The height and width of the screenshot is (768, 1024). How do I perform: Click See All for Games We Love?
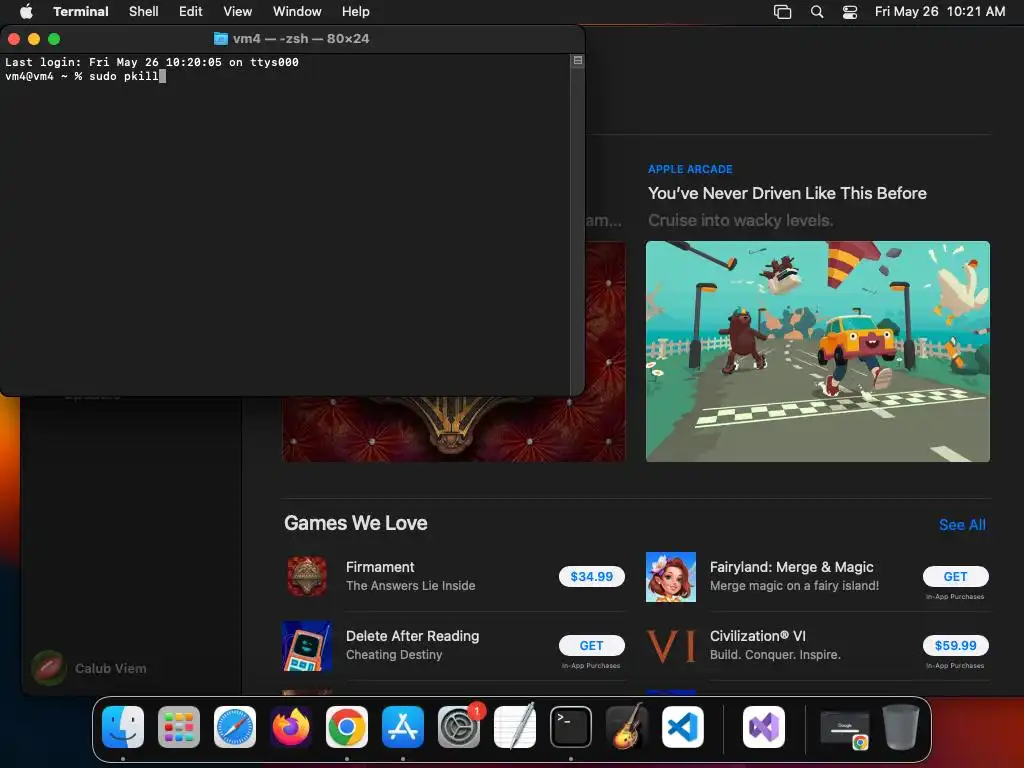(x=962, y=525)
